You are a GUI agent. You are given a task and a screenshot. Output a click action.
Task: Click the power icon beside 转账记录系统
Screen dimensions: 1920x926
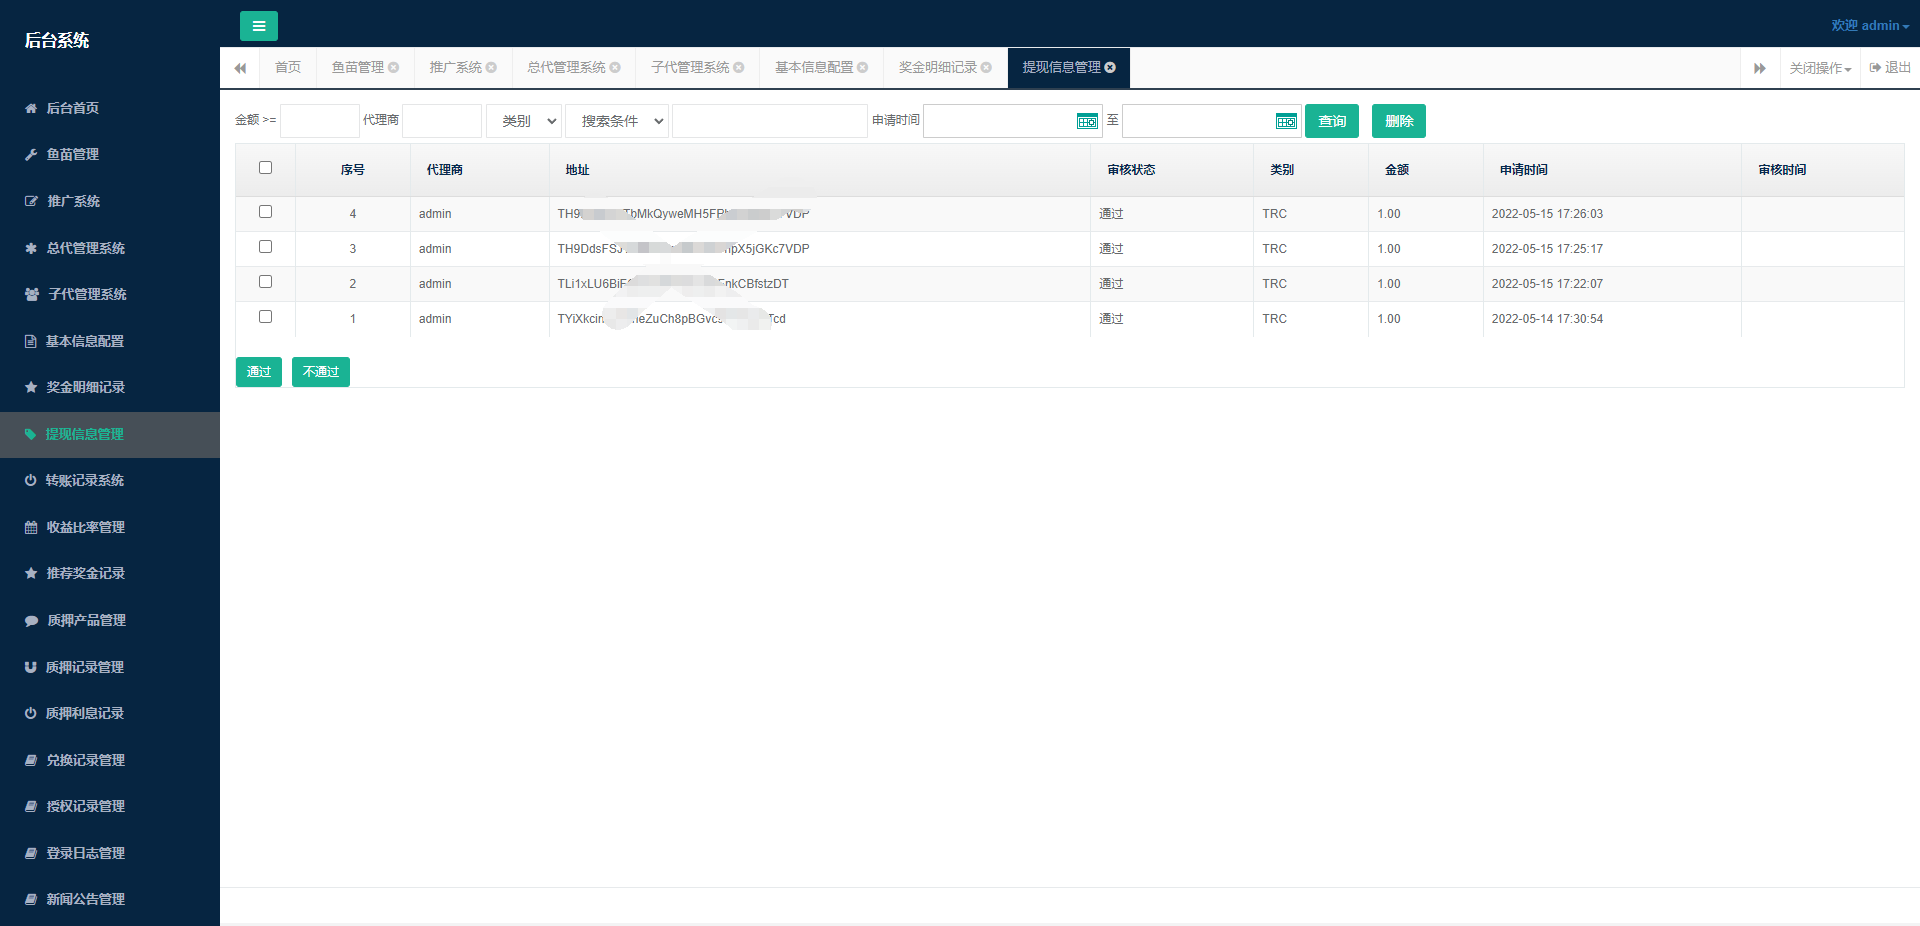(x=31, y=480)
